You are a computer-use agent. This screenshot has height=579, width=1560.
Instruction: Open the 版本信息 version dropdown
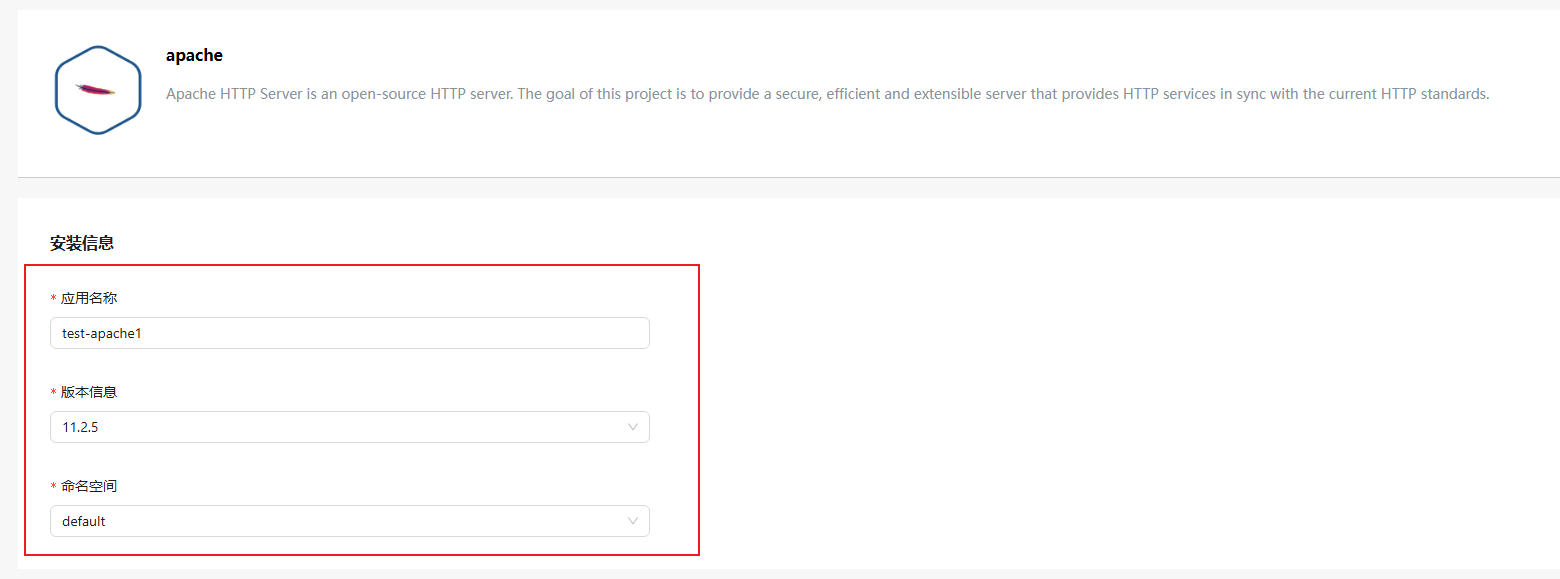(x=349, y=427)
